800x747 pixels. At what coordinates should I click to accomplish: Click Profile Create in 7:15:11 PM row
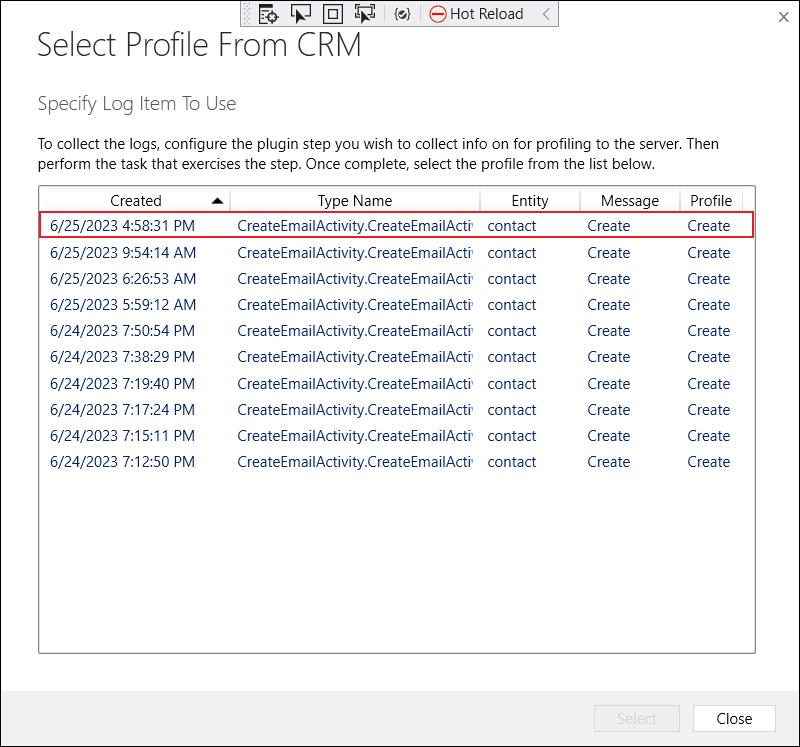tap(709, 436)
